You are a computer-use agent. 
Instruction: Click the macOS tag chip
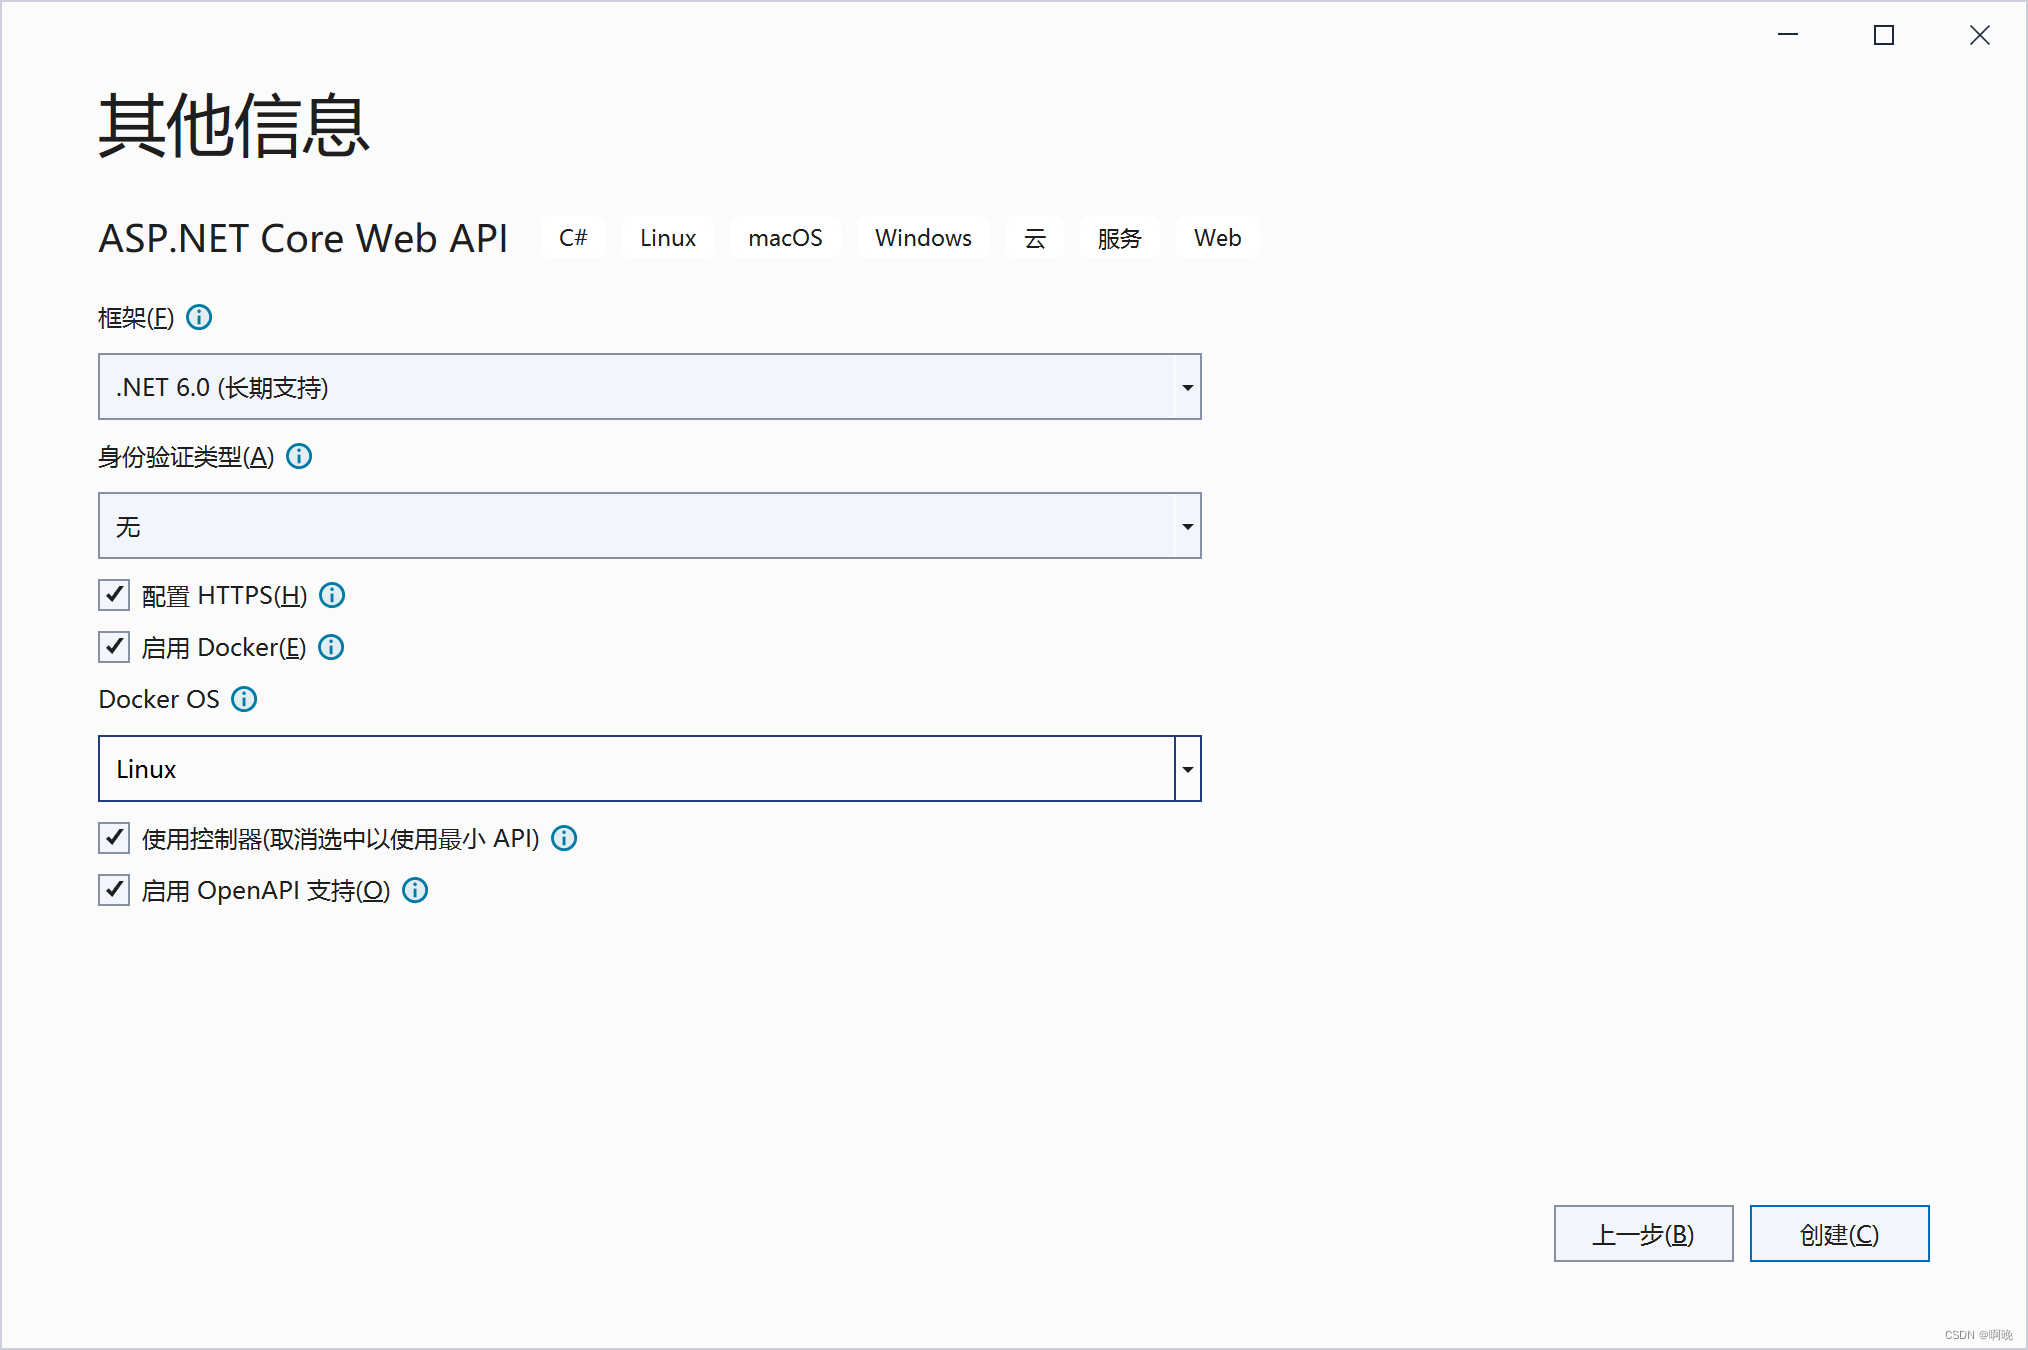coord(785,238)
